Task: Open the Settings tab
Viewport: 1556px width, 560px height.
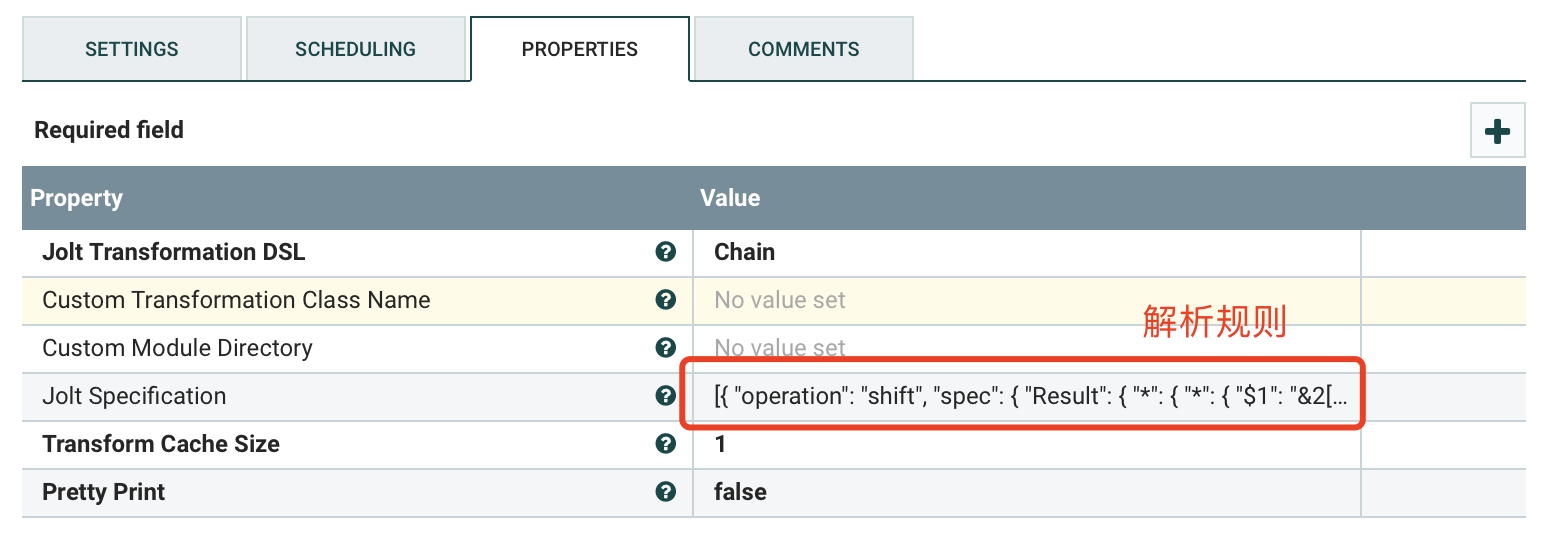Action: 132,49
